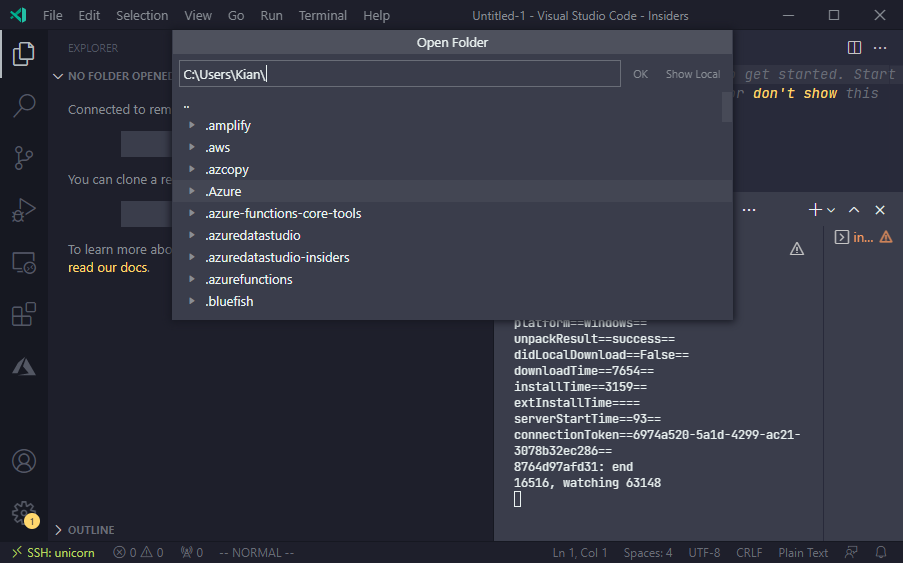The width and height of the screenshot is (903, 563).
Task: Create a new terminal with plus icon
Action: click(815, 210)
